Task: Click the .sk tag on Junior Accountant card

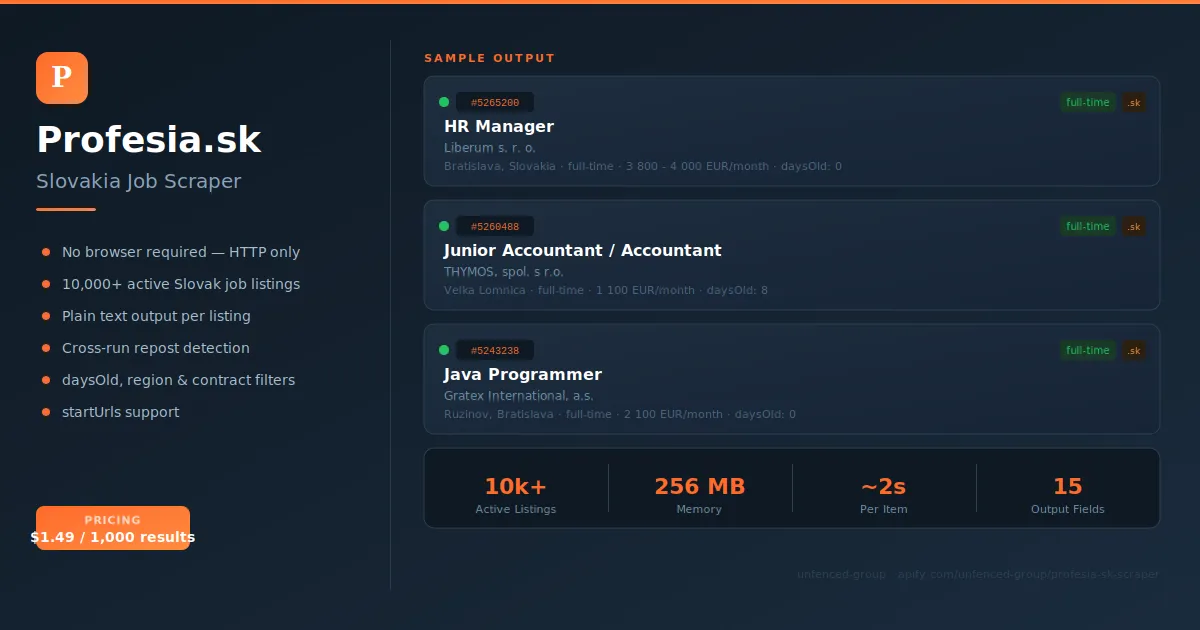Action: [1133, 226]
